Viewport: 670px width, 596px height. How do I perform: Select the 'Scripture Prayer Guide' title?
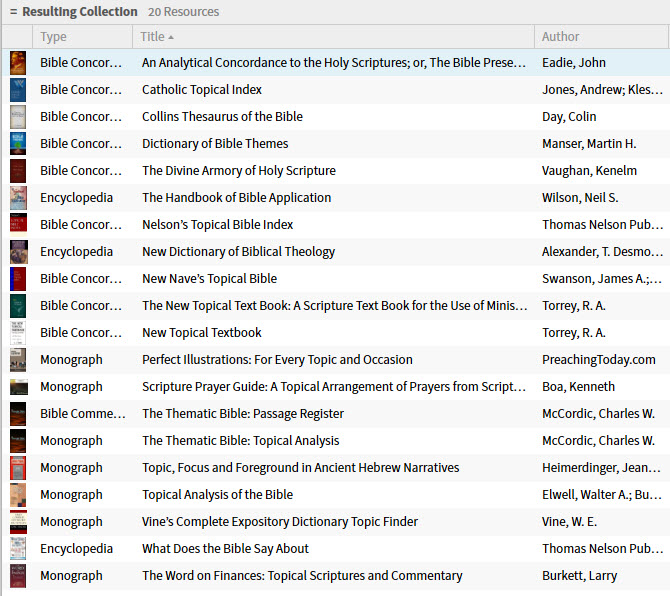(334, 387)
